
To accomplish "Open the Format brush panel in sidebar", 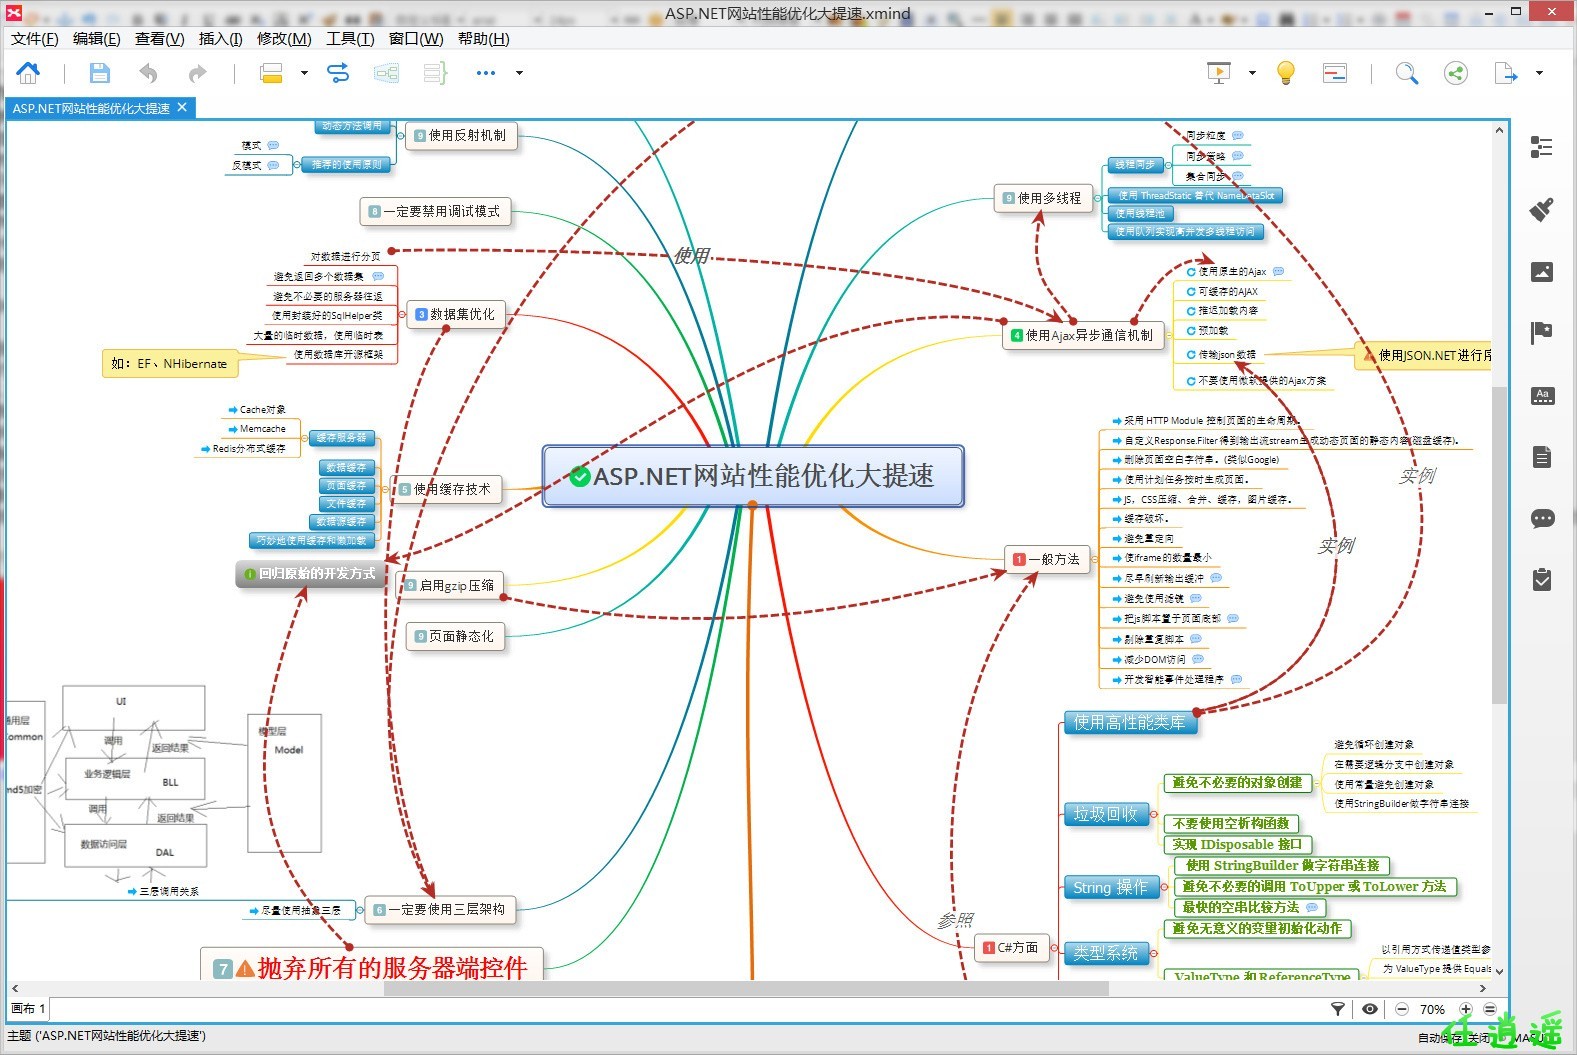I will [1542, 209].
